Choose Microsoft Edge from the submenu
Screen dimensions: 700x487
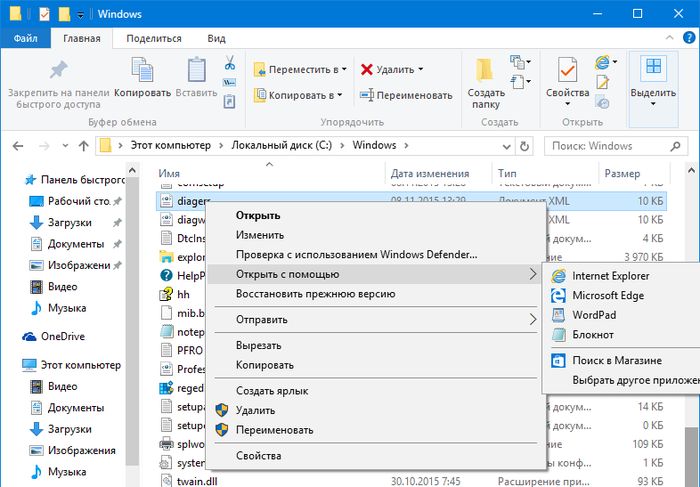pyautogui.click(x=607, y=295)
